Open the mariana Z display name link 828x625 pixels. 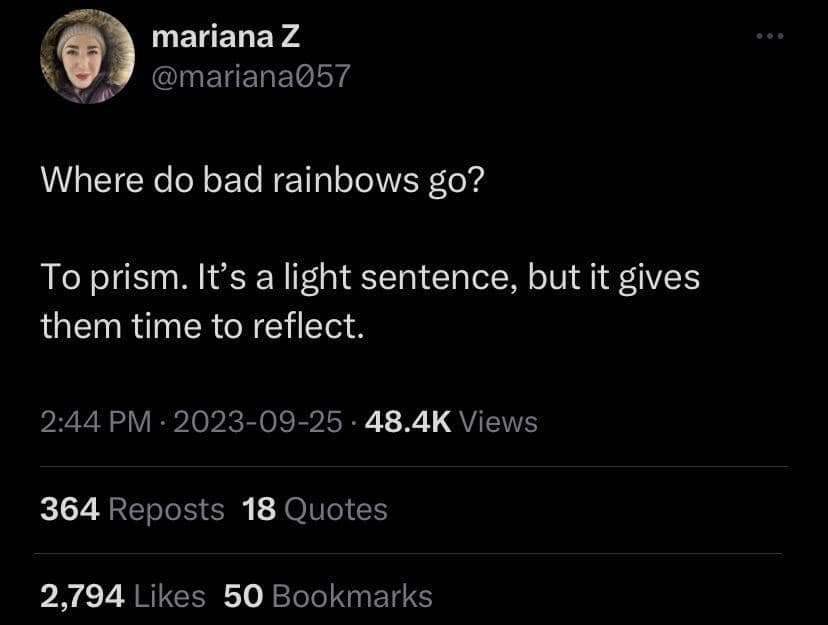(225, 38)
